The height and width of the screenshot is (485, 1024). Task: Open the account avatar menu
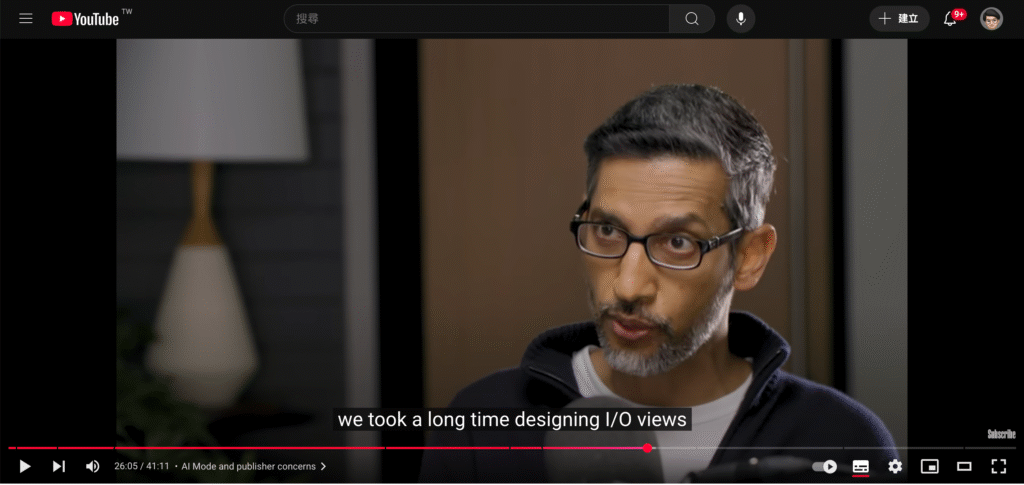point(991,19)
